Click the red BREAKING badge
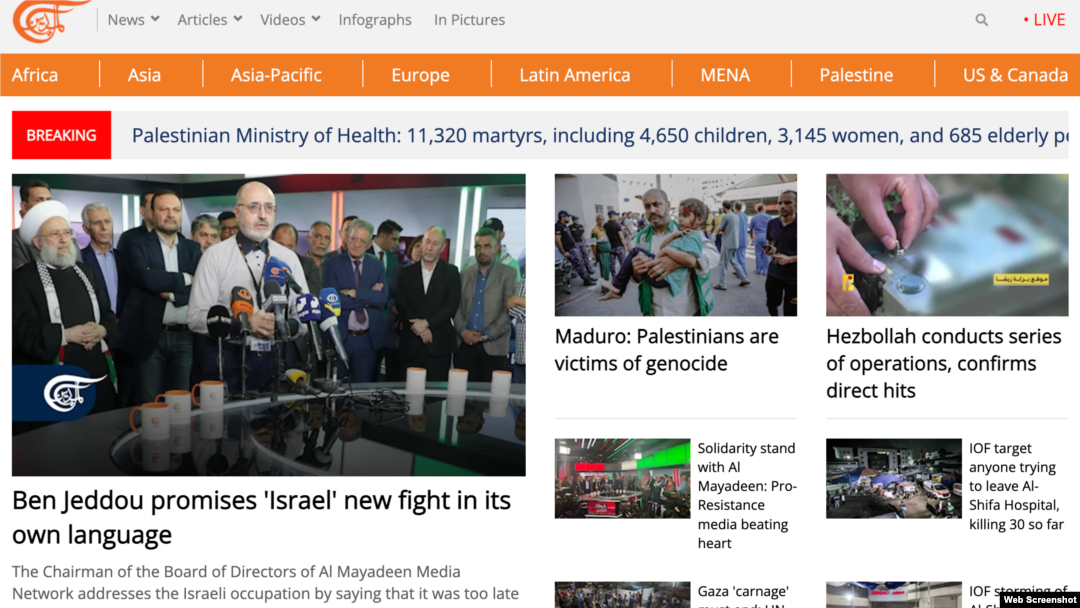 [x=61, y=135]
